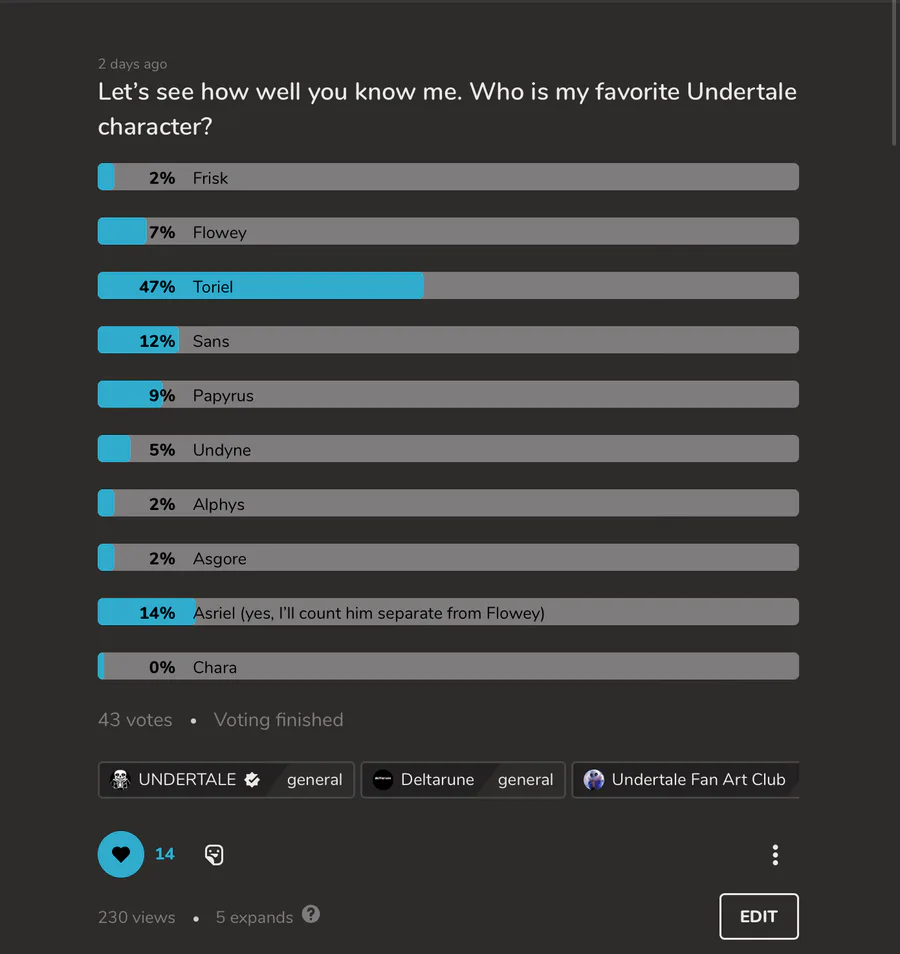Click the UNDERTALE verified badge icon

[x=252, y=779]
